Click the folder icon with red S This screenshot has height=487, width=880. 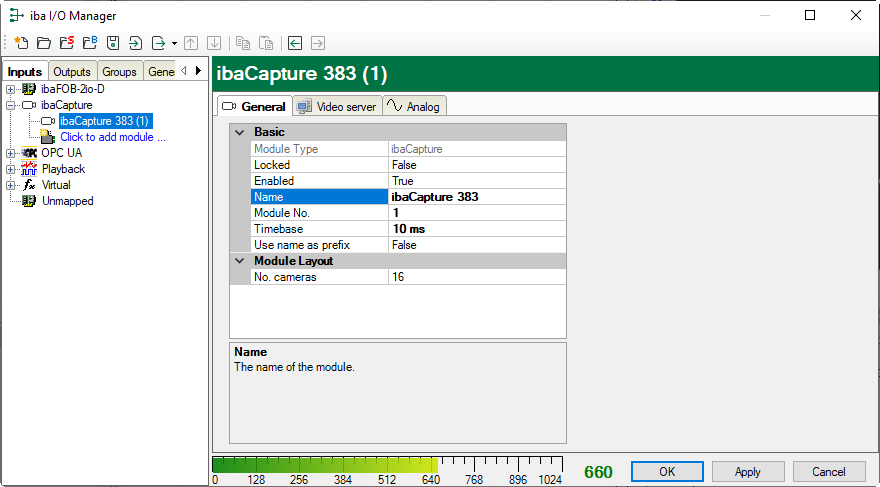coord(66,43)
